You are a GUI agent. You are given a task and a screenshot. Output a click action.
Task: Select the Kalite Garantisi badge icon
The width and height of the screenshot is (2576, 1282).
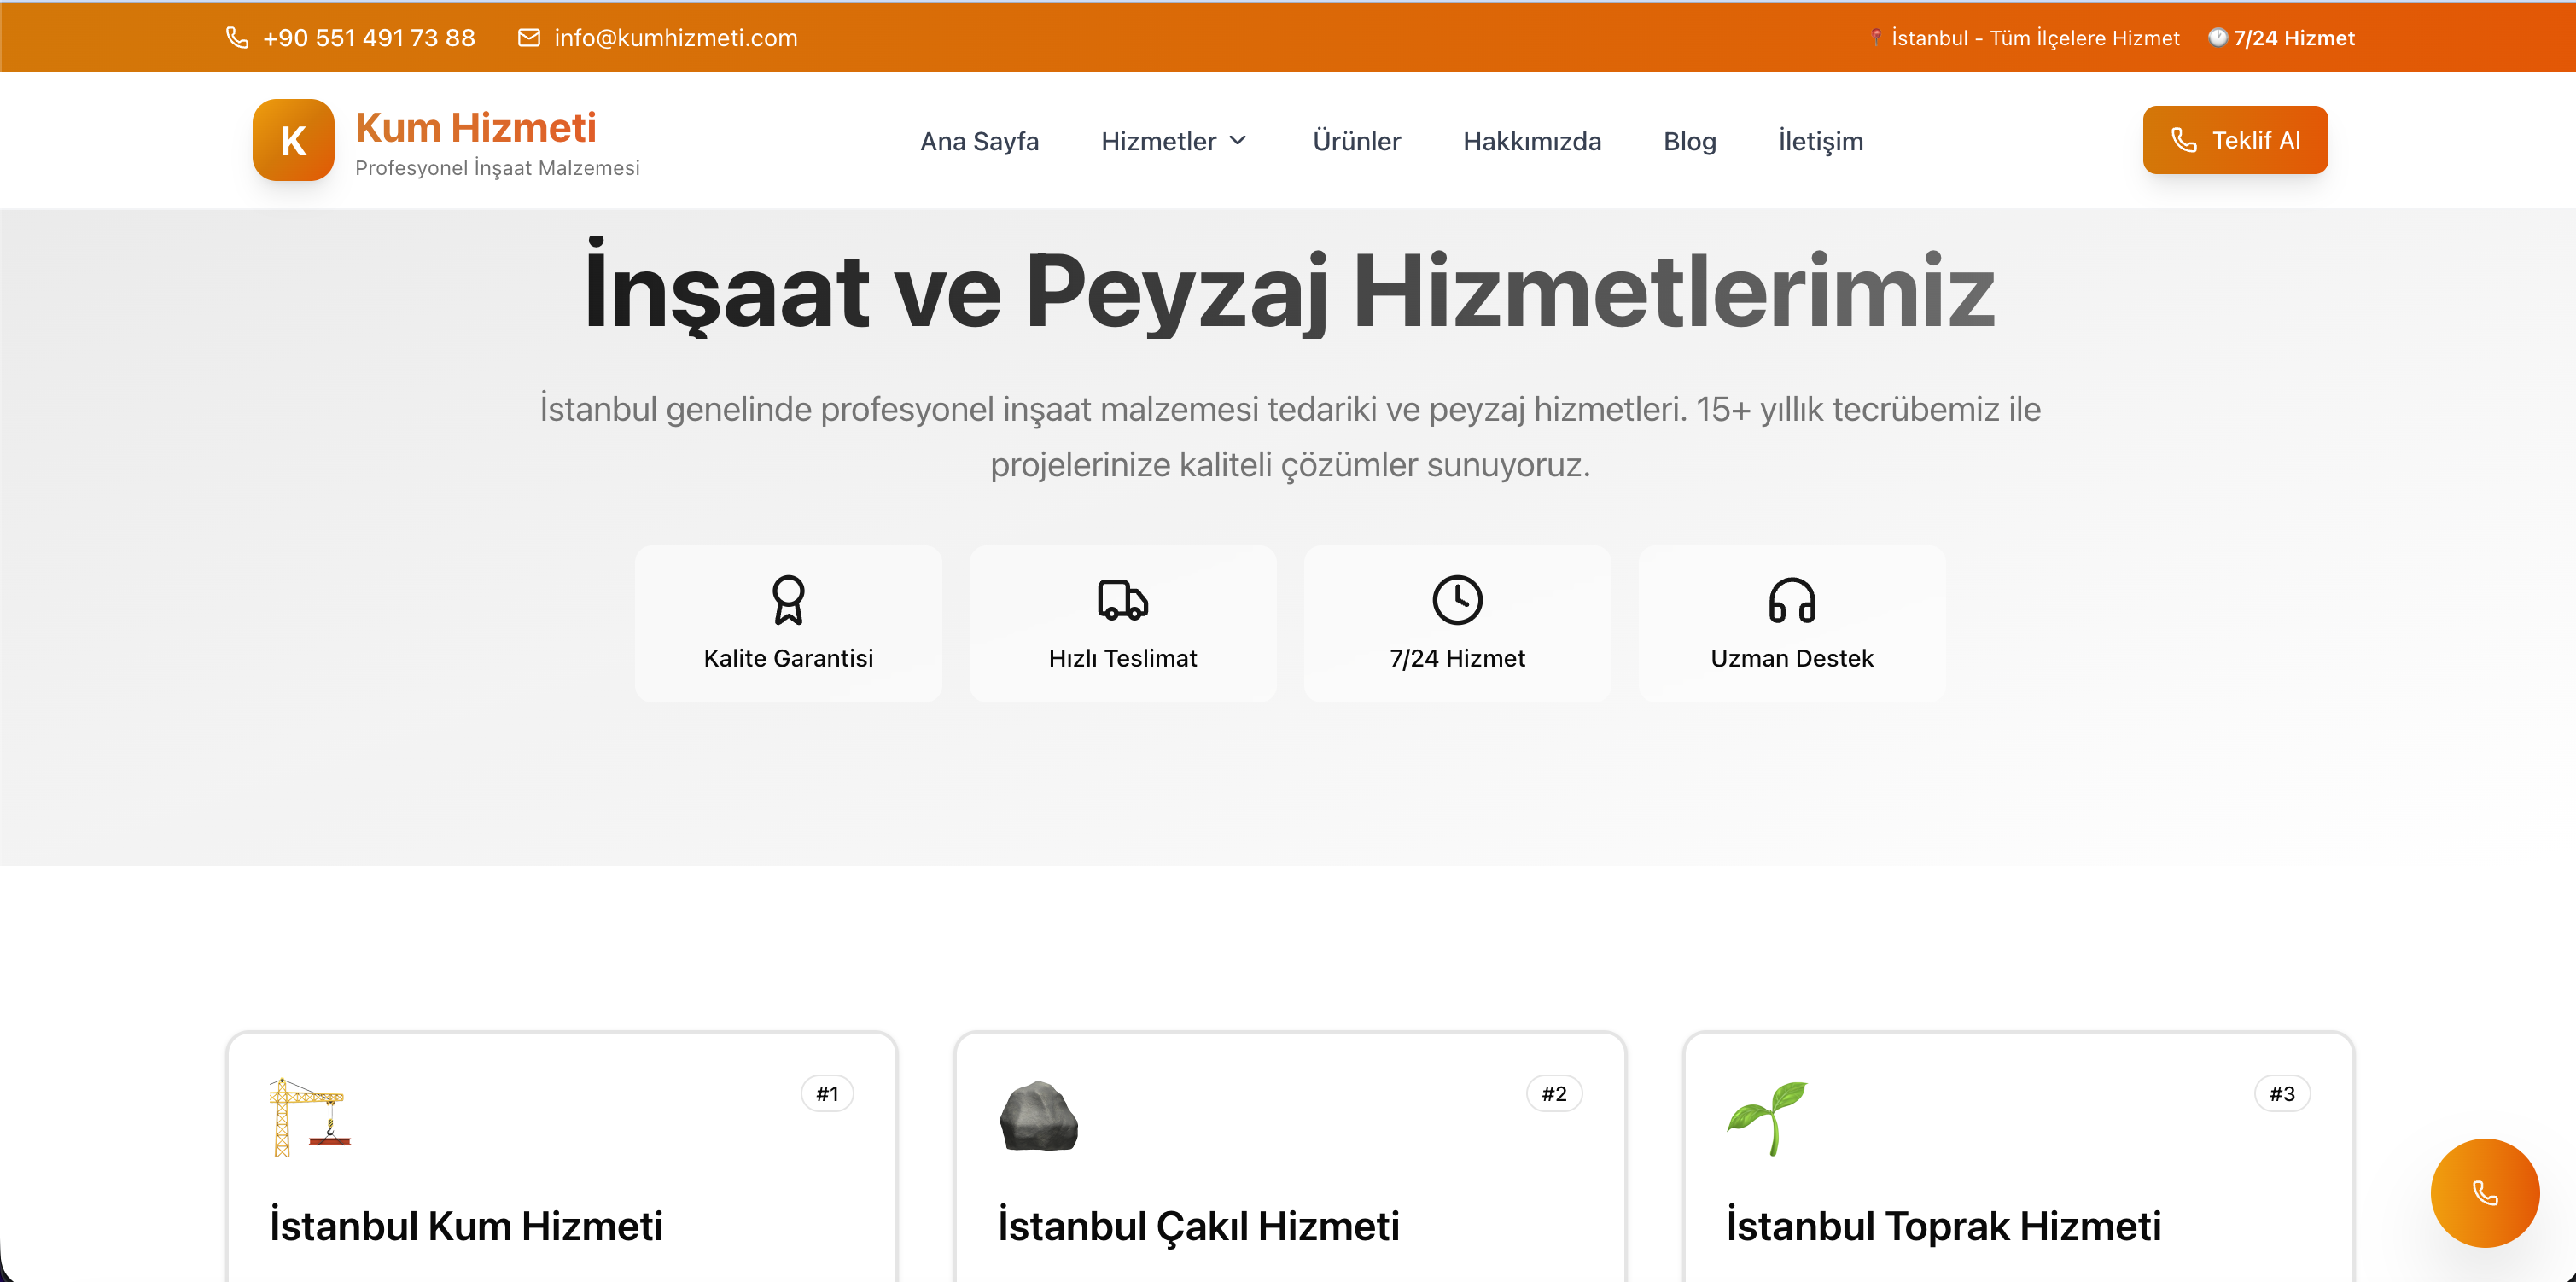(x=788, y=600)
